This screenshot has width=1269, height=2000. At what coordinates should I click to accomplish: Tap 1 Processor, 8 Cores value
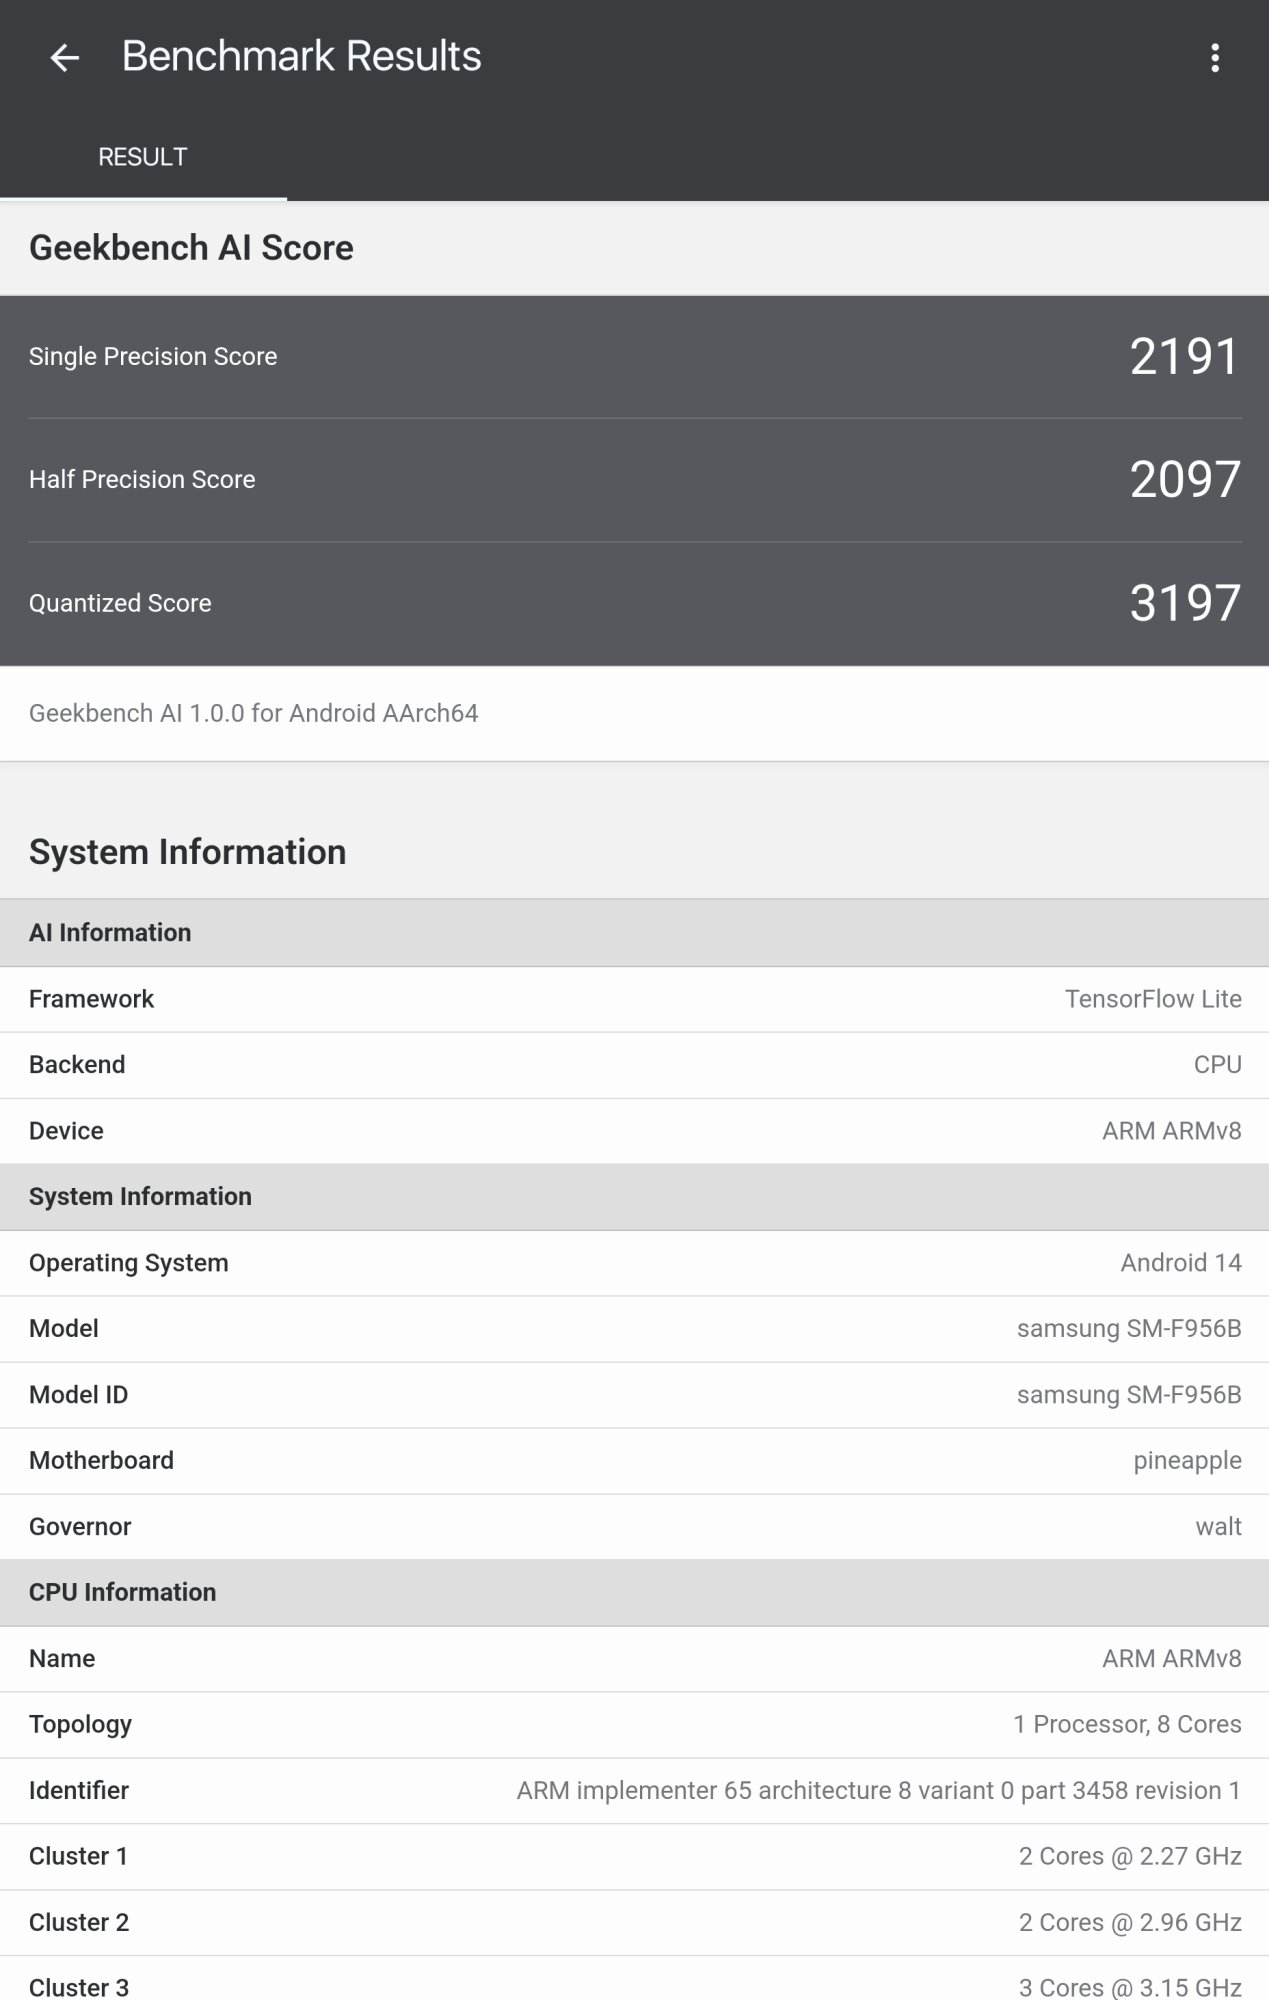[1127, 1725]
